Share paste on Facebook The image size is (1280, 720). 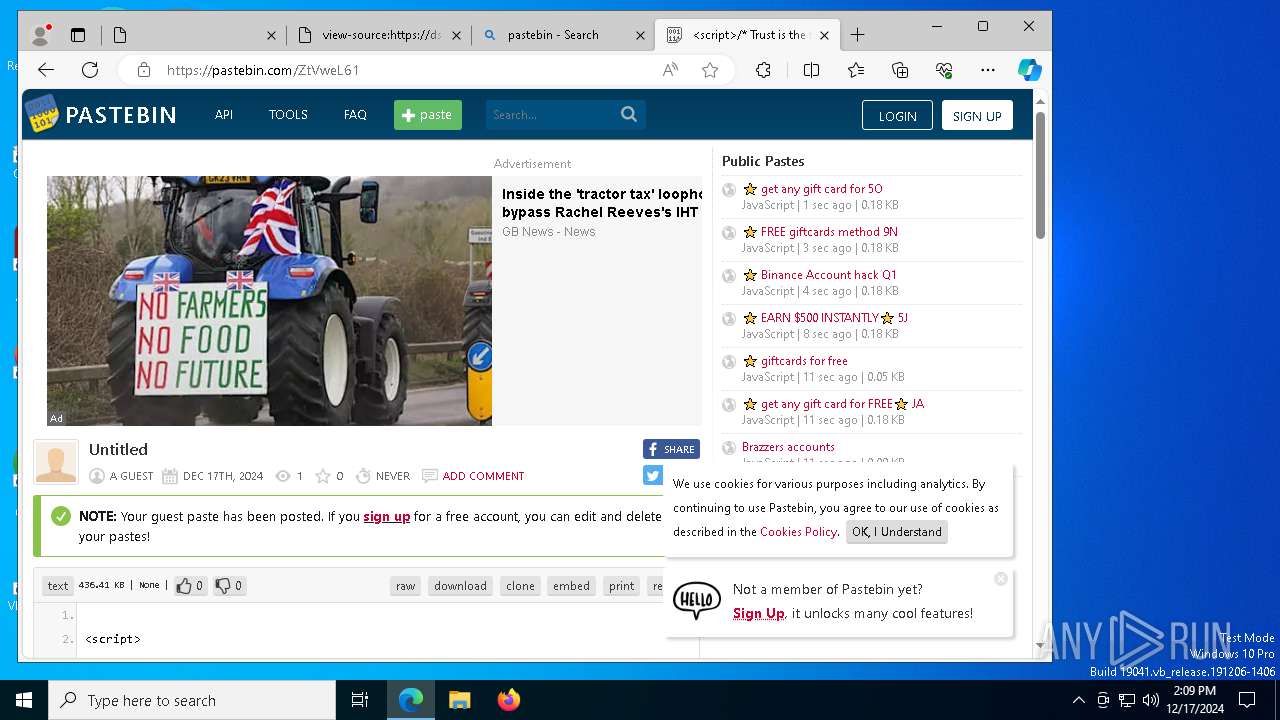click(x=671, y=449)
